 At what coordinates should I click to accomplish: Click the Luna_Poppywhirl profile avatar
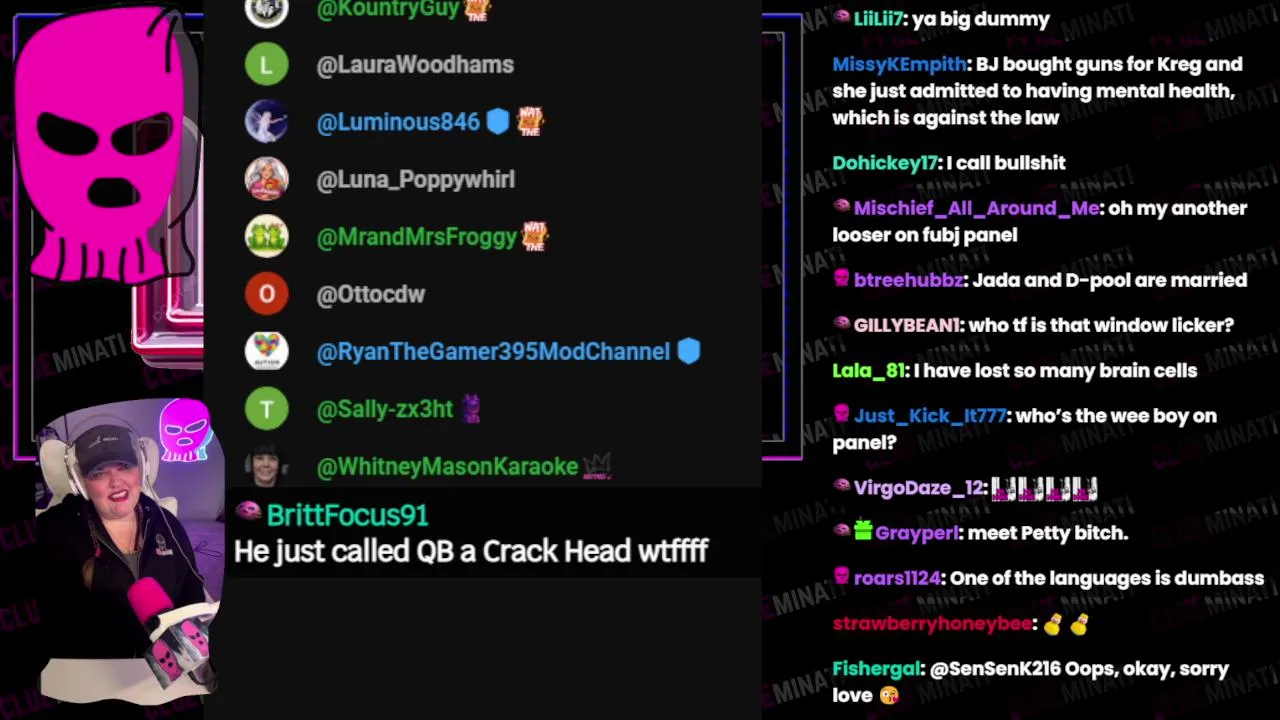pos(267,180)
